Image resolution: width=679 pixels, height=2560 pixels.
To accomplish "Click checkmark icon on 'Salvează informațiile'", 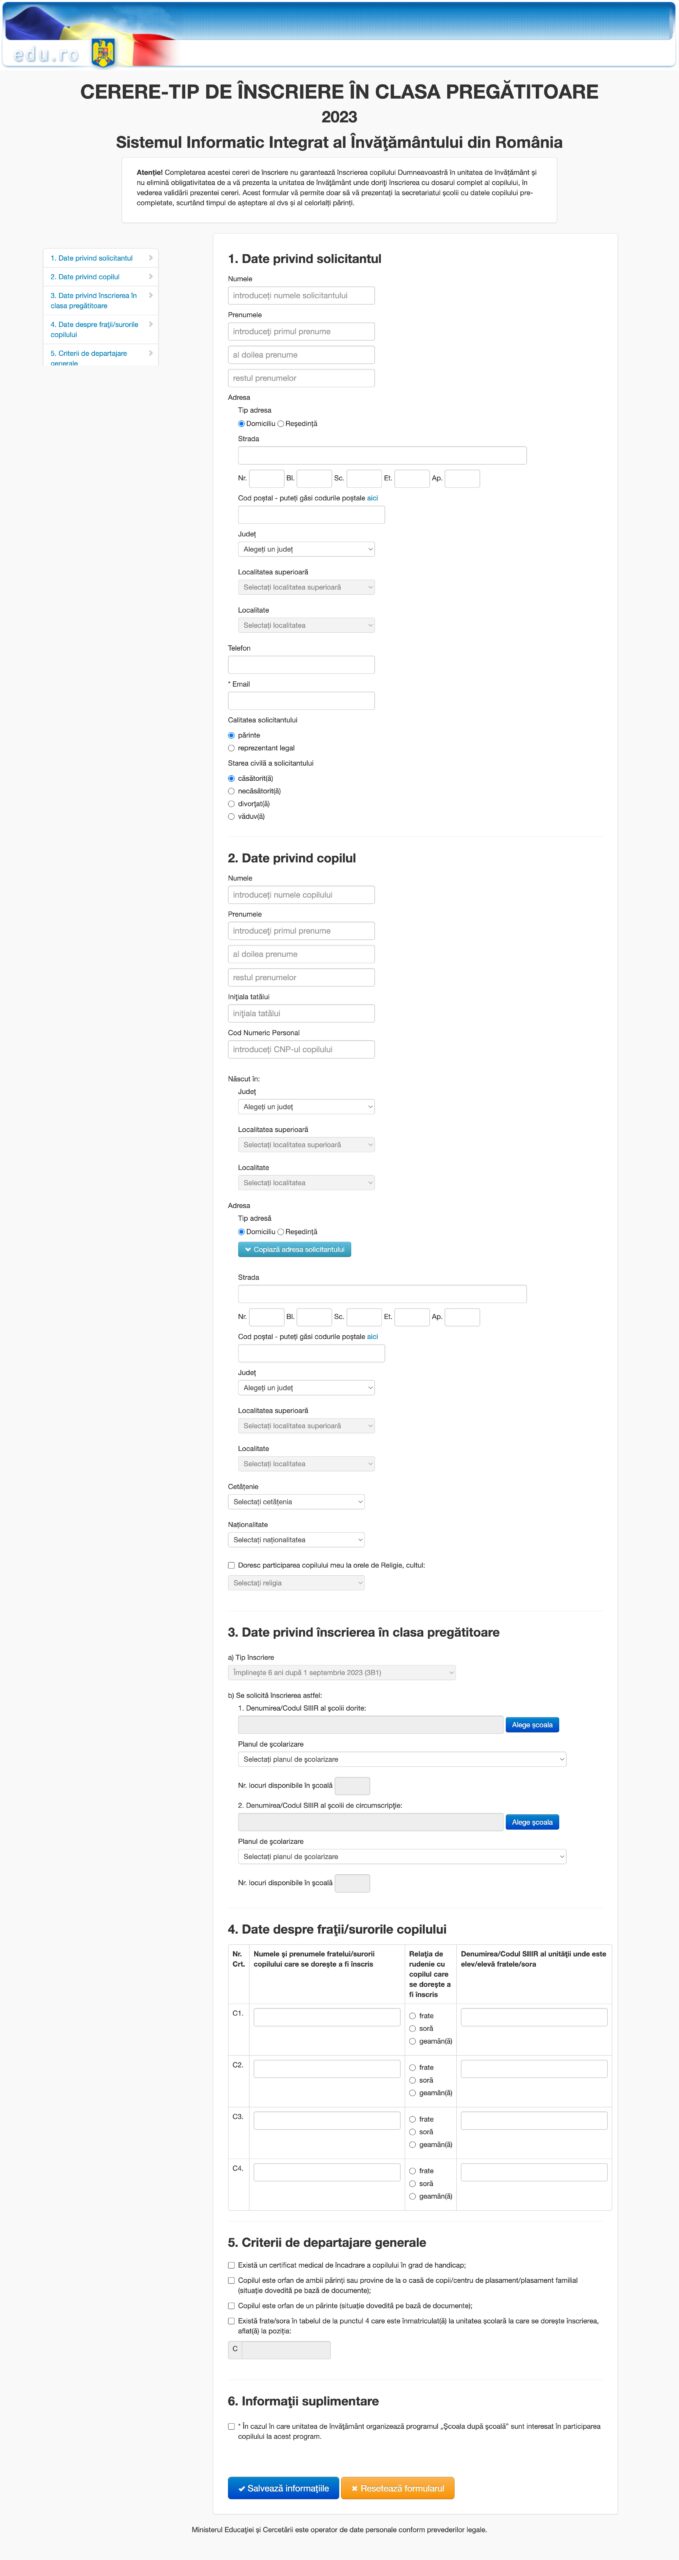I will [242, 2488].
